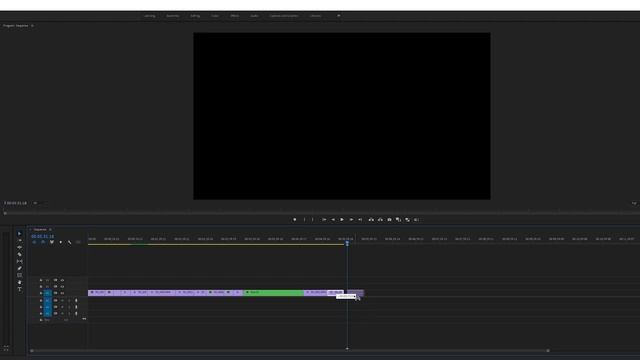Select the Pen tool
The width and height of the screenshot is (640, 360).
click(x=19, y=268)
